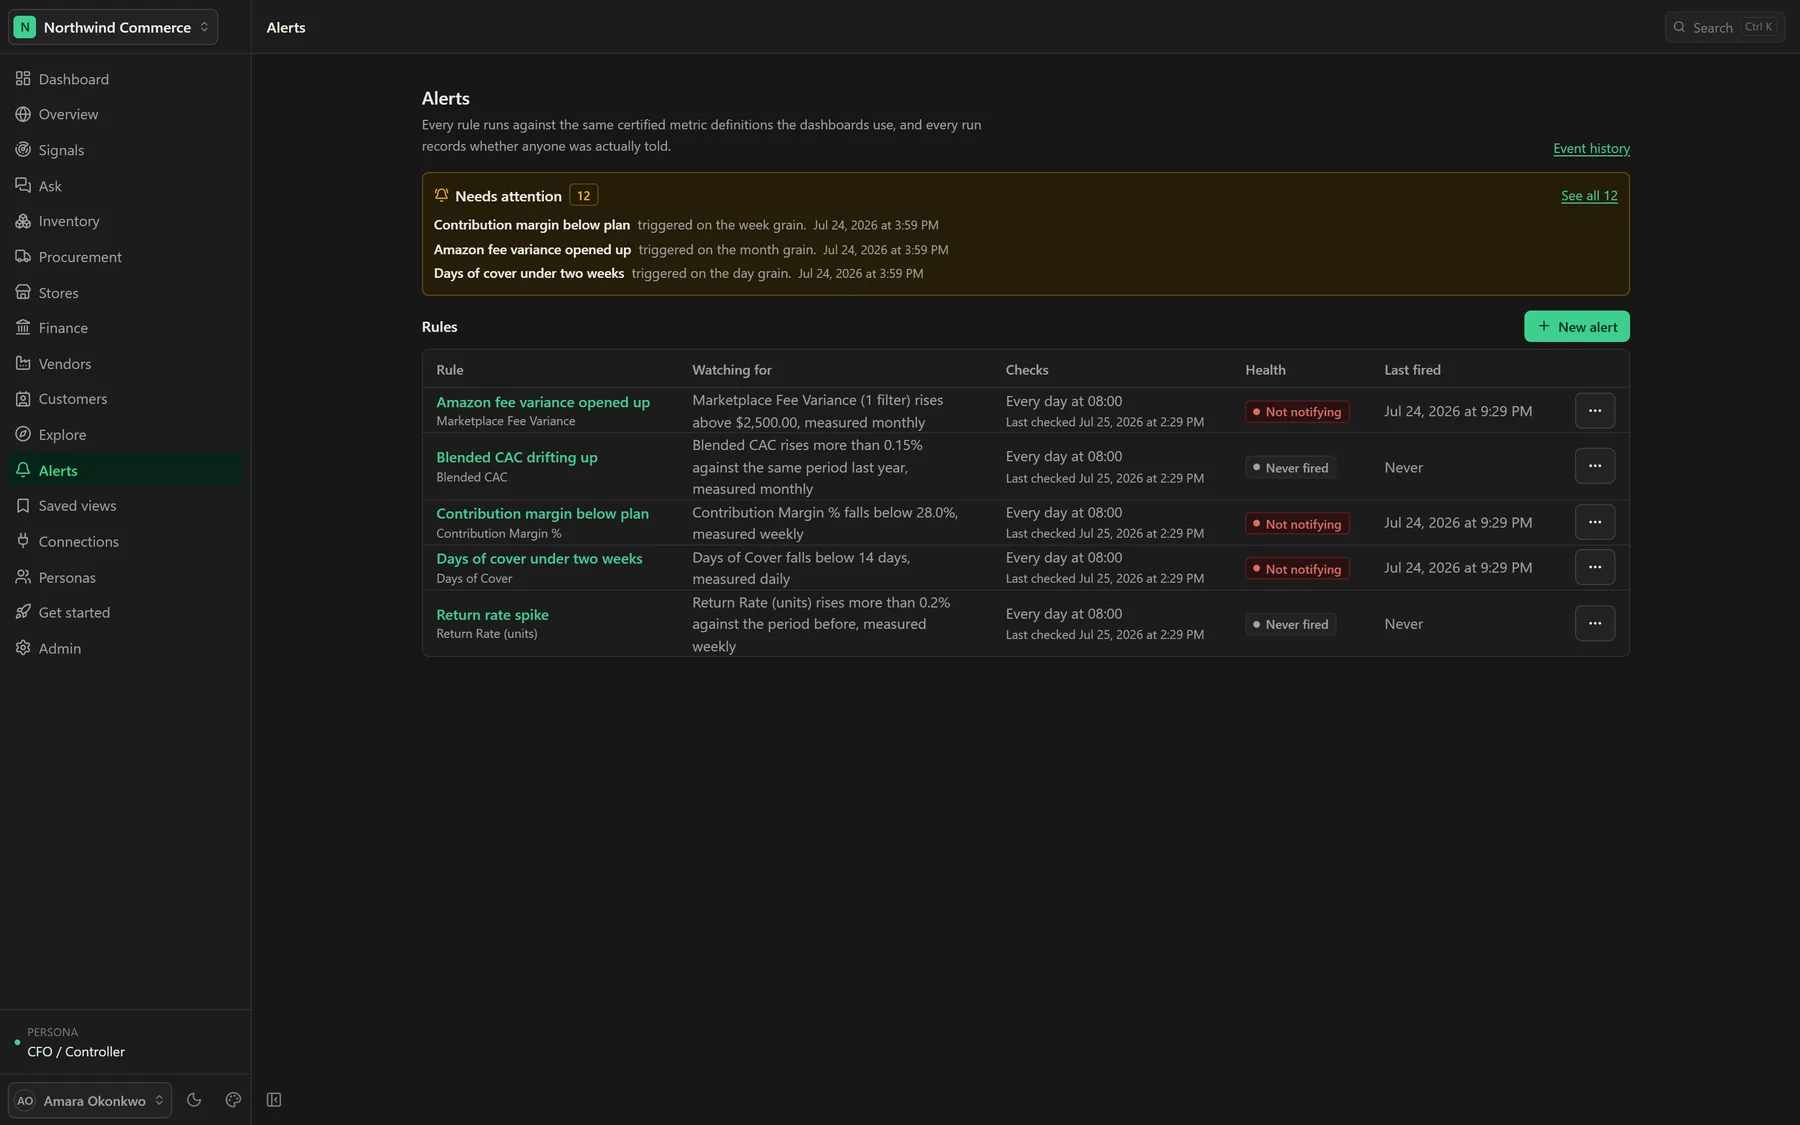Viewport: 1800px width, 1125px height.
Task: Click Contribution margin below plan in Needs attention
Action: point(532,225)
